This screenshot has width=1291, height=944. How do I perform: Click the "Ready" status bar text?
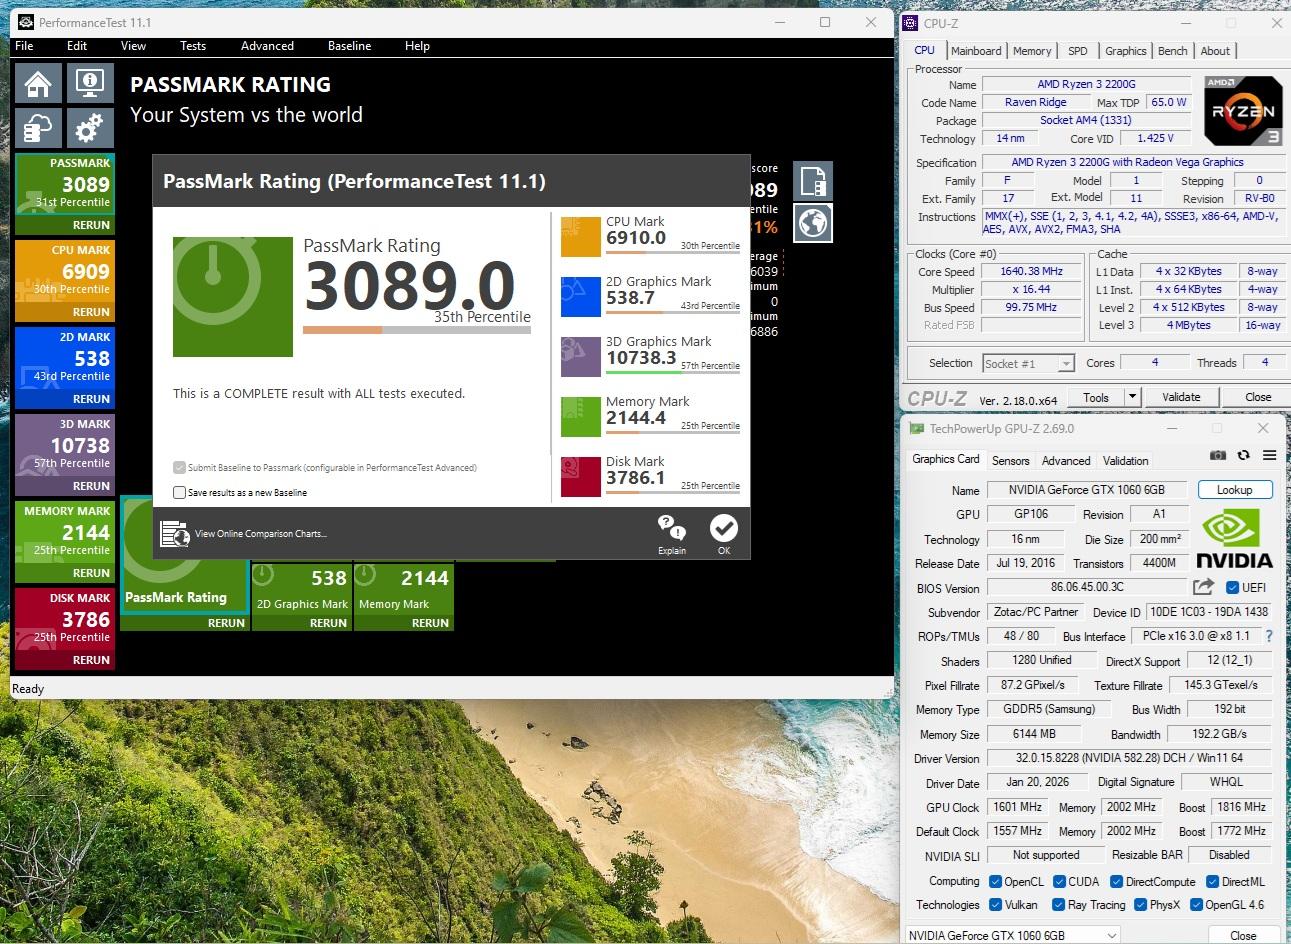28,689
